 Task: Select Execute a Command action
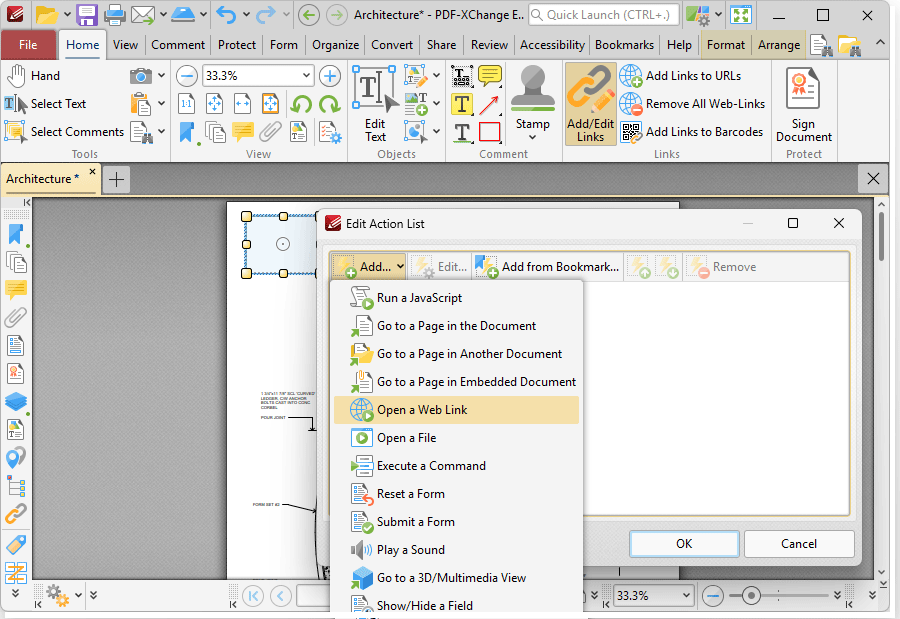(x=456, y=466)
